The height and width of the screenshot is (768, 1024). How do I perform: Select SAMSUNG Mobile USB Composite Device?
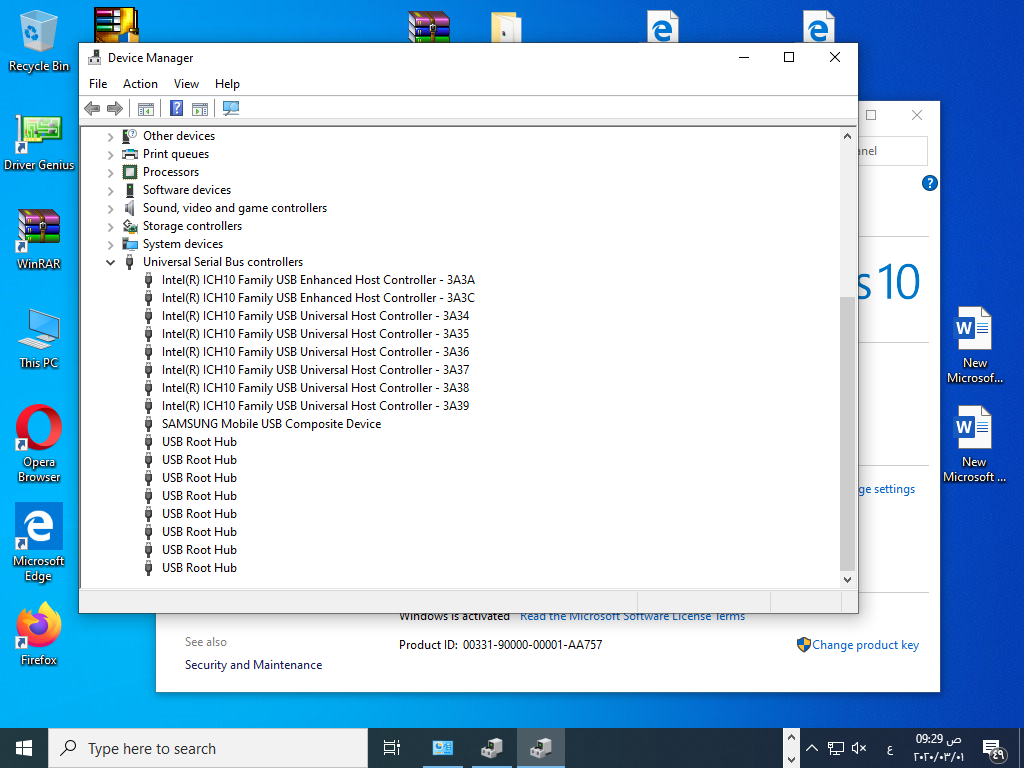pos(272,424)
